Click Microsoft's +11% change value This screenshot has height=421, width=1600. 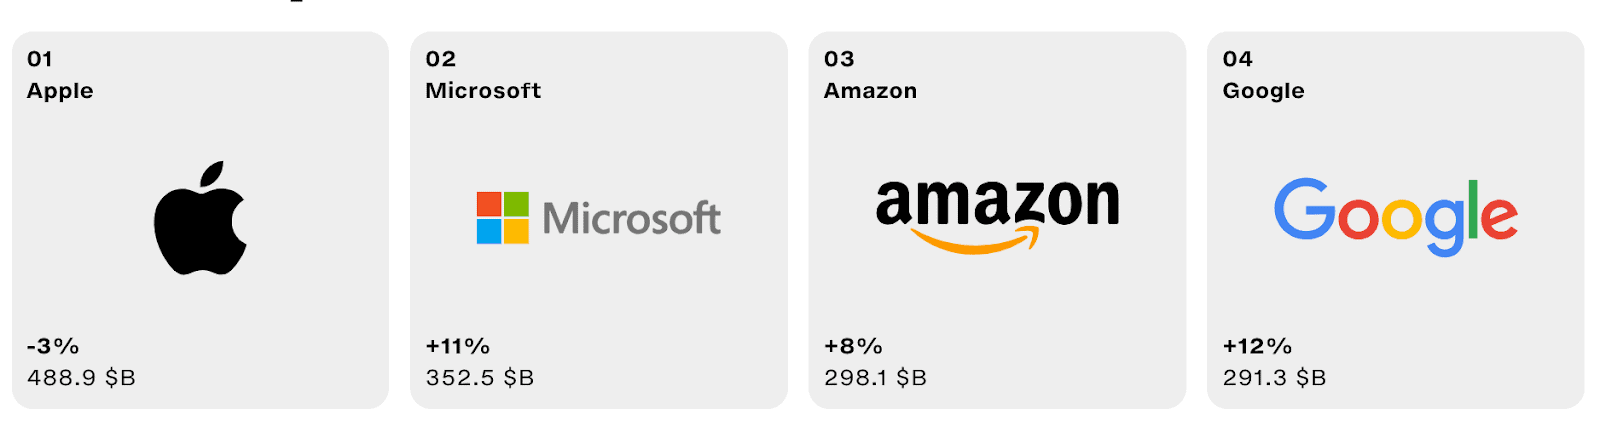point(457,346)
